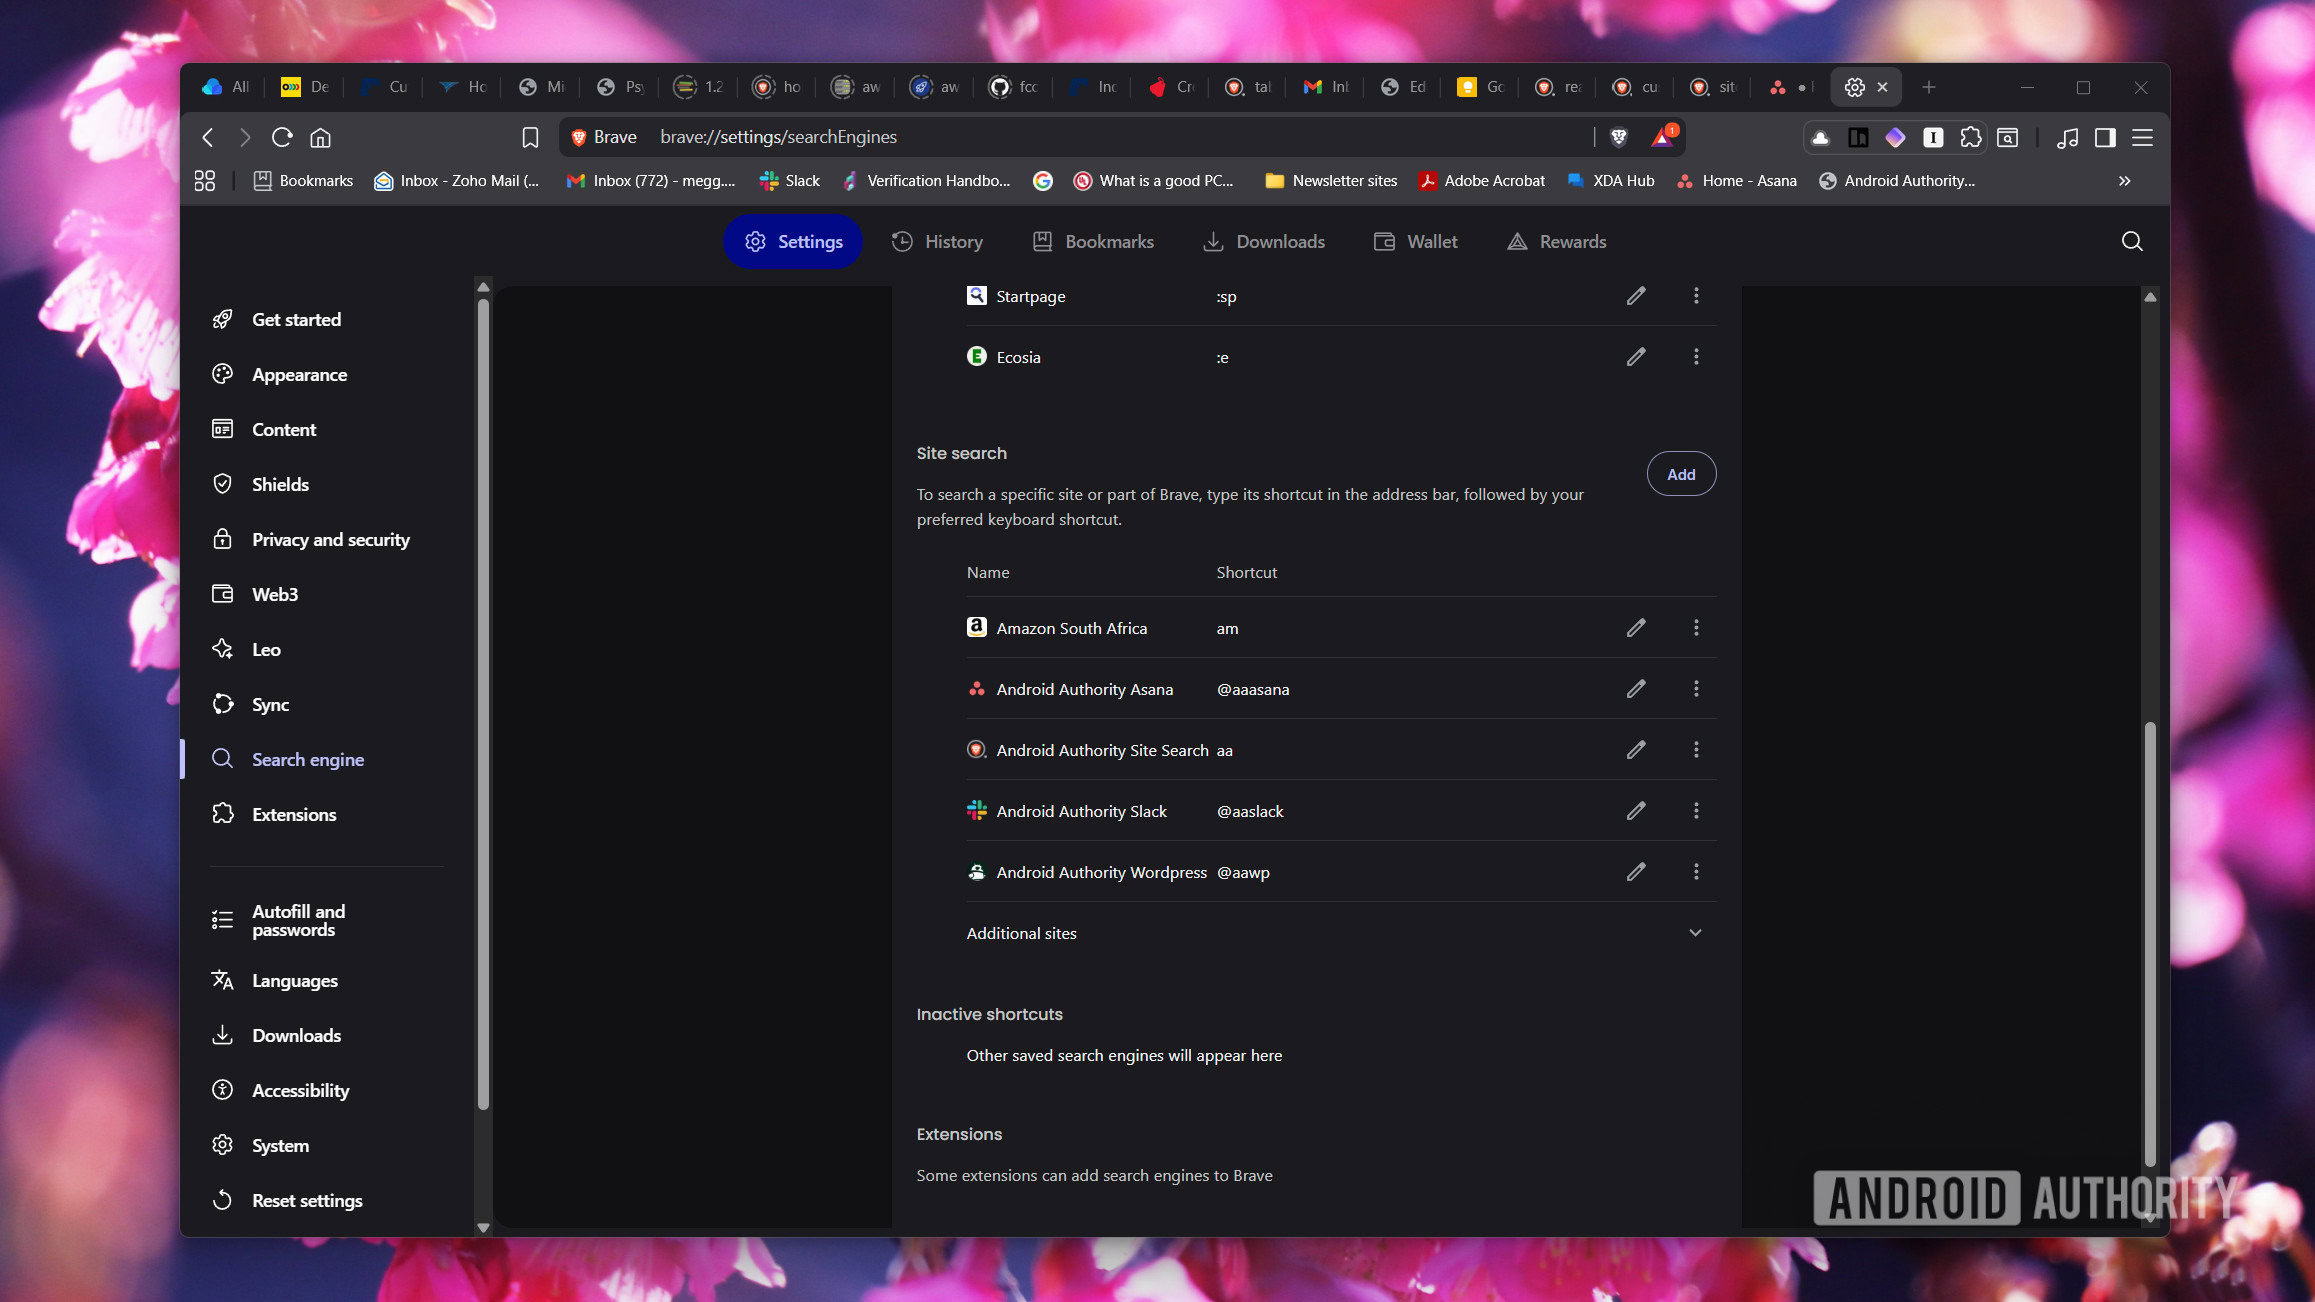Open the Slack bookmark
The height and width of the screenshot is (1302, 2315).
(x=790, y=181)
